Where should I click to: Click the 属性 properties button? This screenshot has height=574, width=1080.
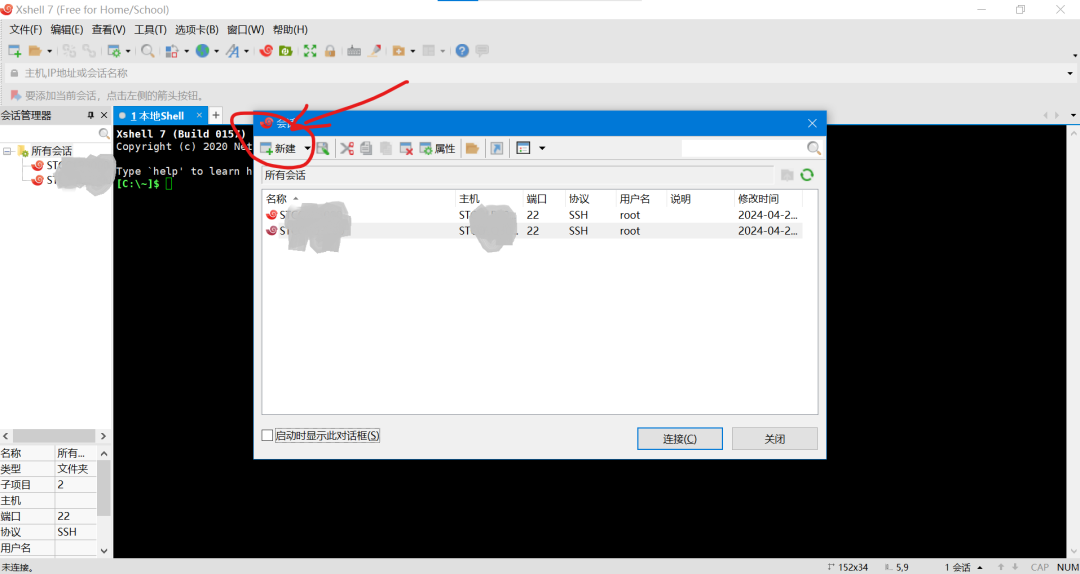pyautogui.click(x=438, y=148)
